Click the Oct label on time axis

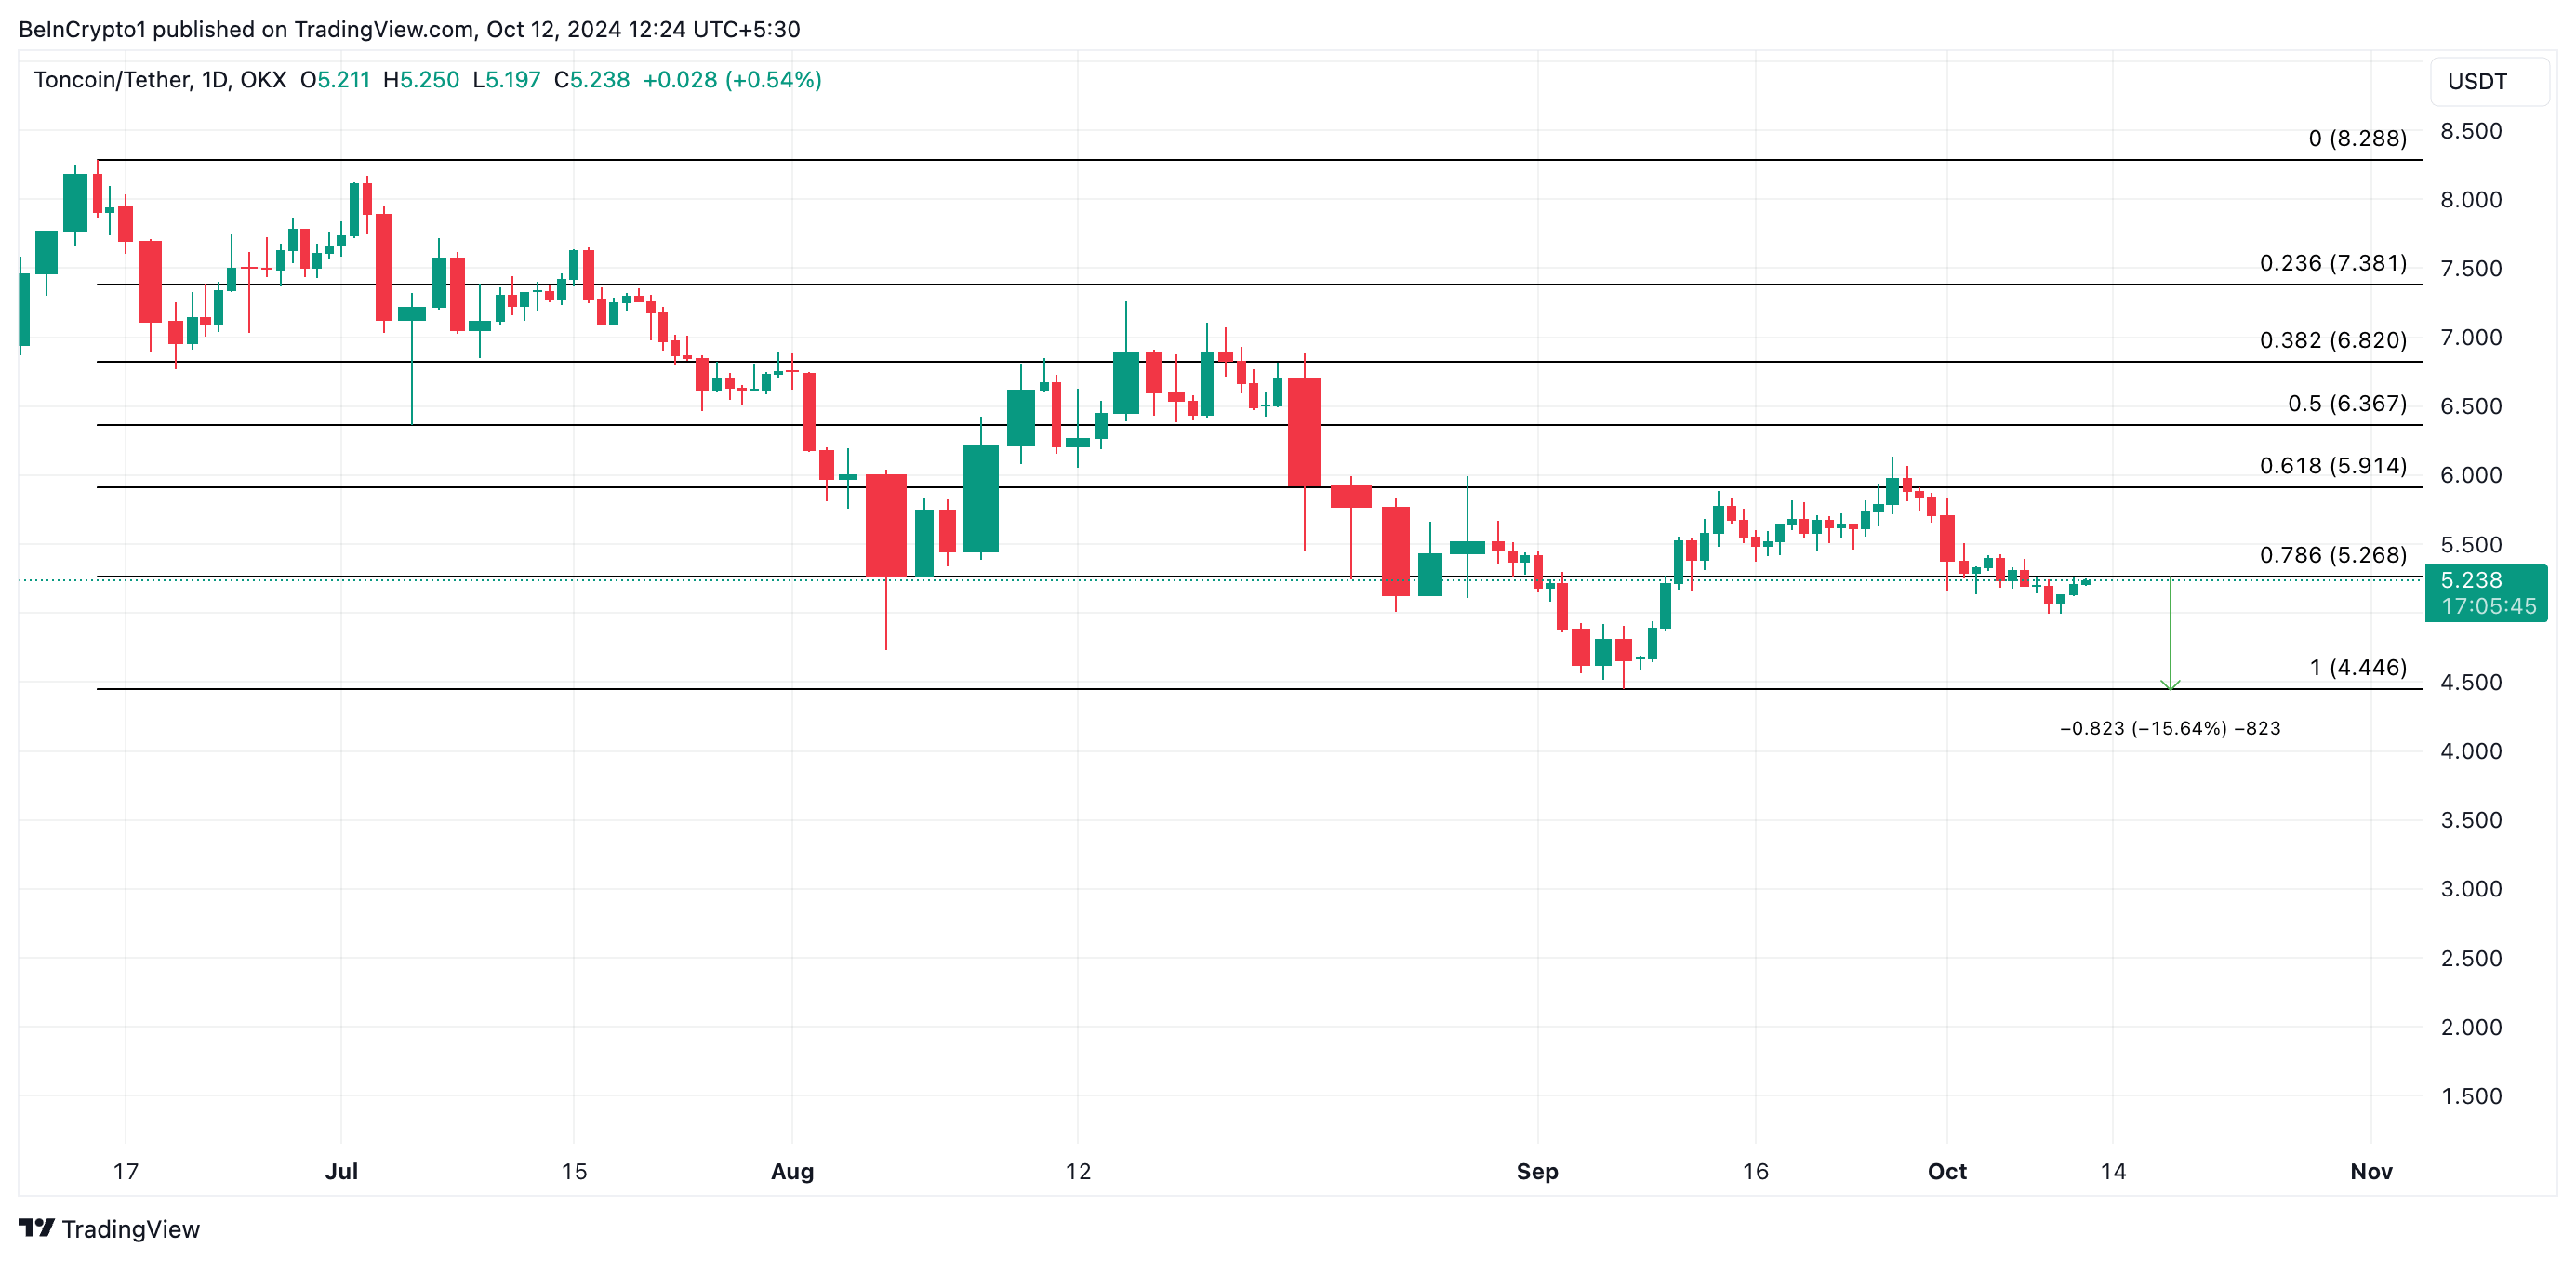click(x=1947, y=1171)
